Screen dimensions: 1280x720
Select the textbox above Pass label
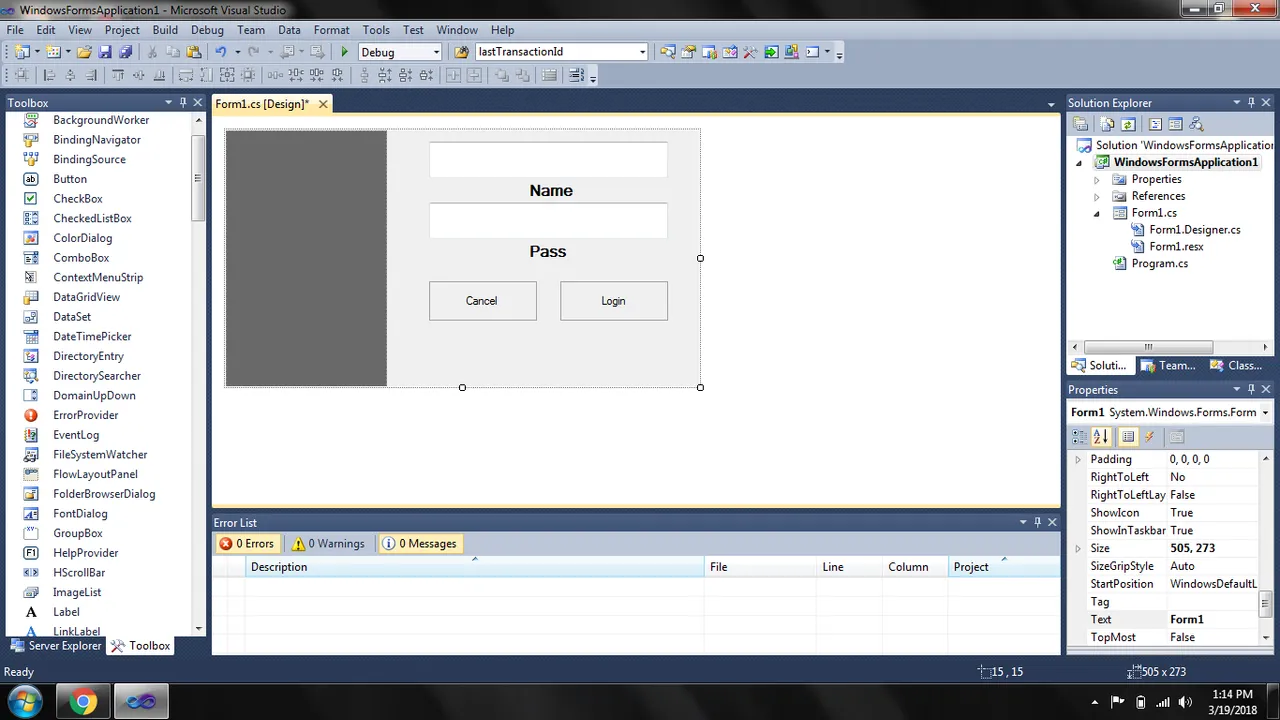point(548,221)
